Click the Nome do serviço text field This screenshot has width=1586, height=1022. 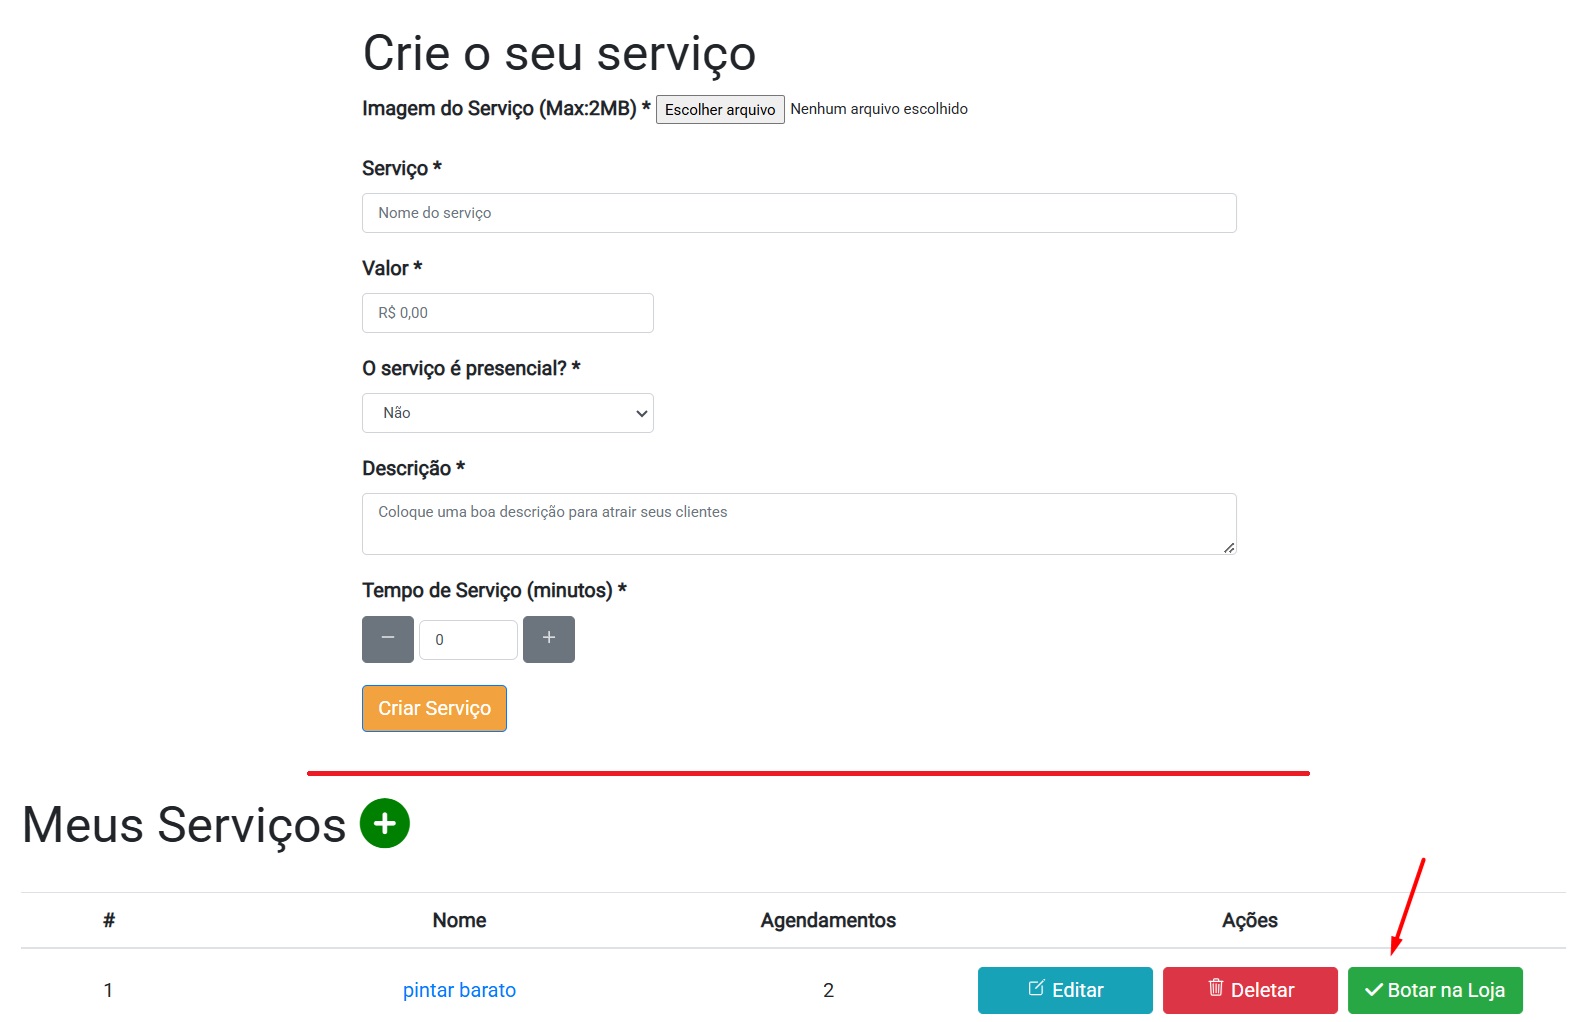(798, 212)
